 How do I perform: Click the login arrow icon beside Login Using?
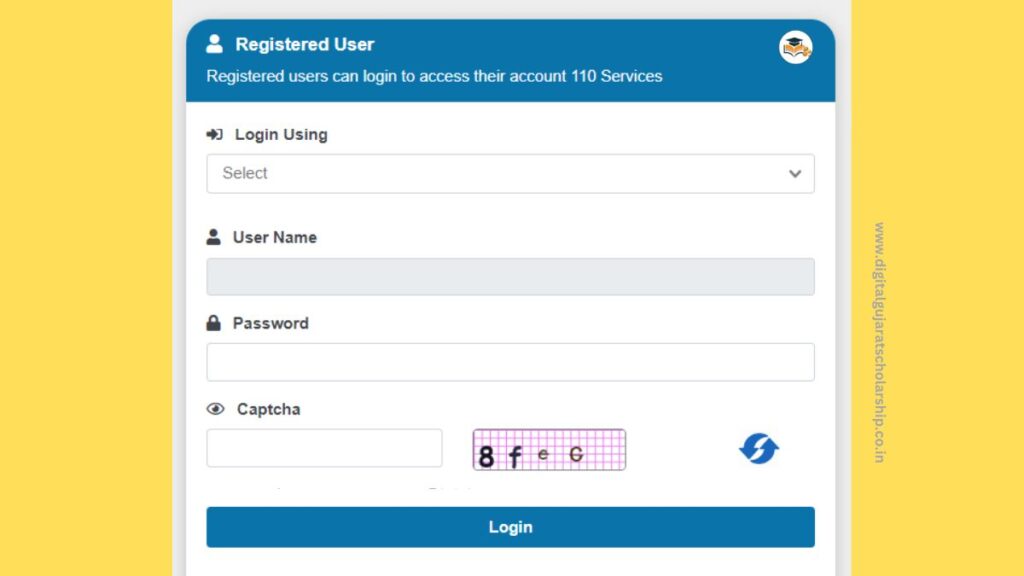pos(213,133)
